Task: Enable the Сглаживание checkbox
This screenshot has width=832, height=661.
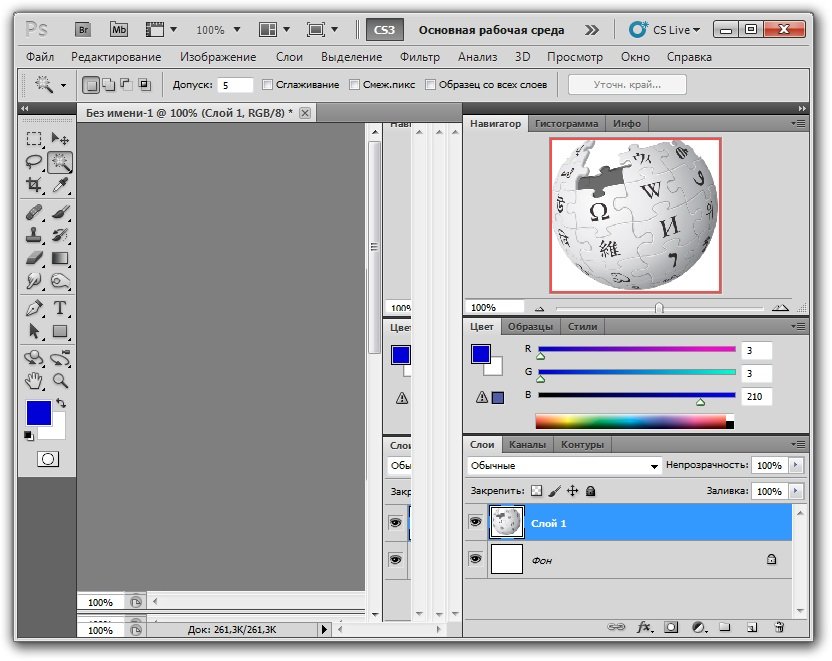Action: 267,85
